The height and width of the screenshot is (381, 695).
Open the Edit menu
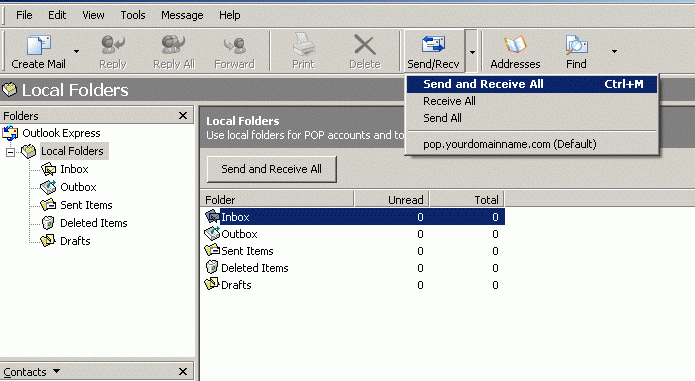57,15
